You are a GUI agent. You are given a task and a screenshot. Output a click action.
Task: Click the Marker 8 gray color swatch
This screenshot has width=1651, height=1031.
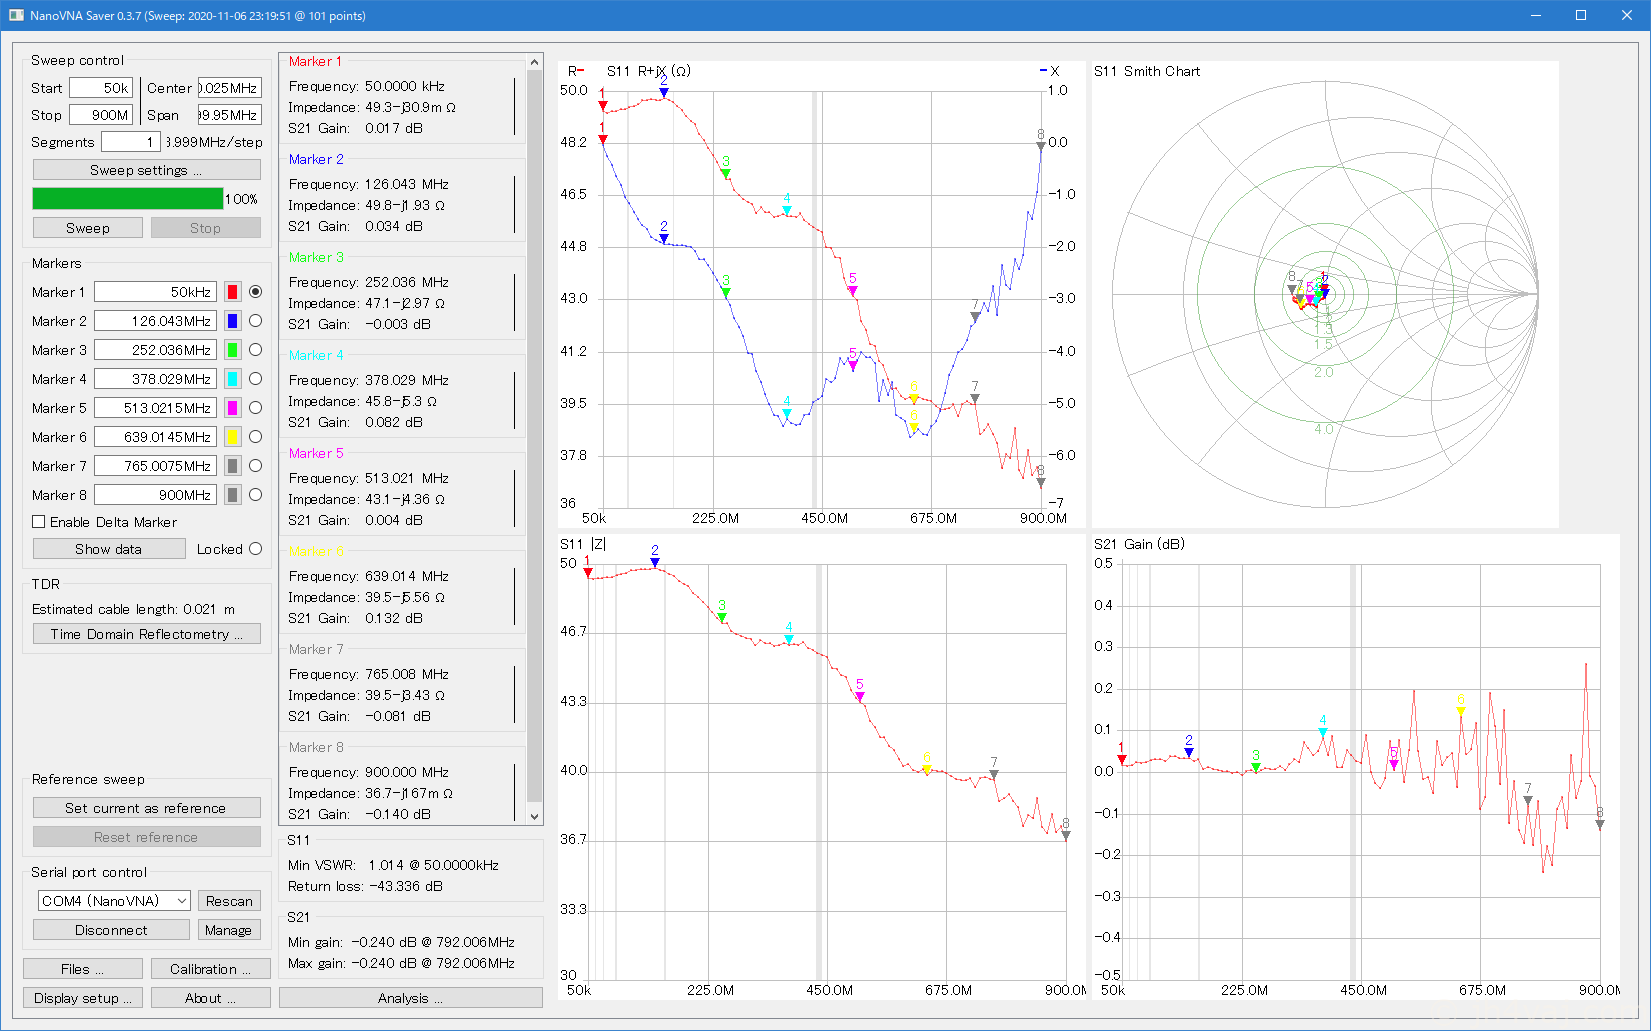(232, 495)
